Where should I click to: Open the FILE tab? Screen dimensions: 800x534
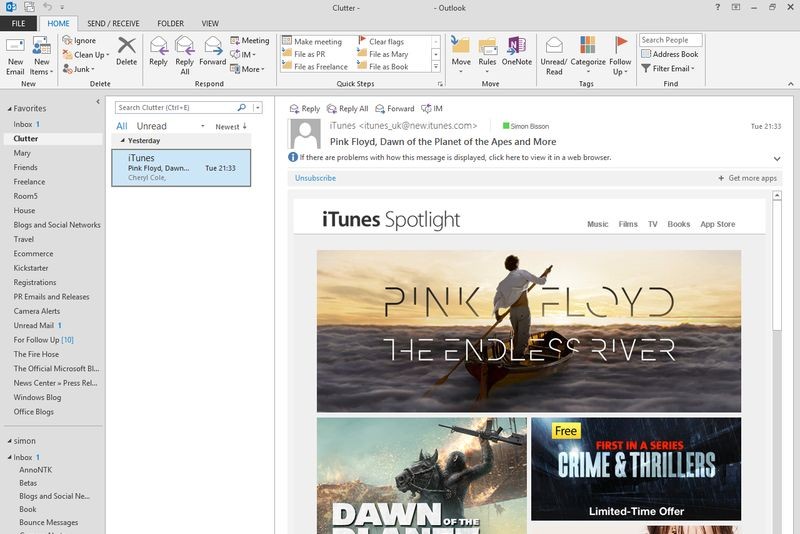coord(19,23)
